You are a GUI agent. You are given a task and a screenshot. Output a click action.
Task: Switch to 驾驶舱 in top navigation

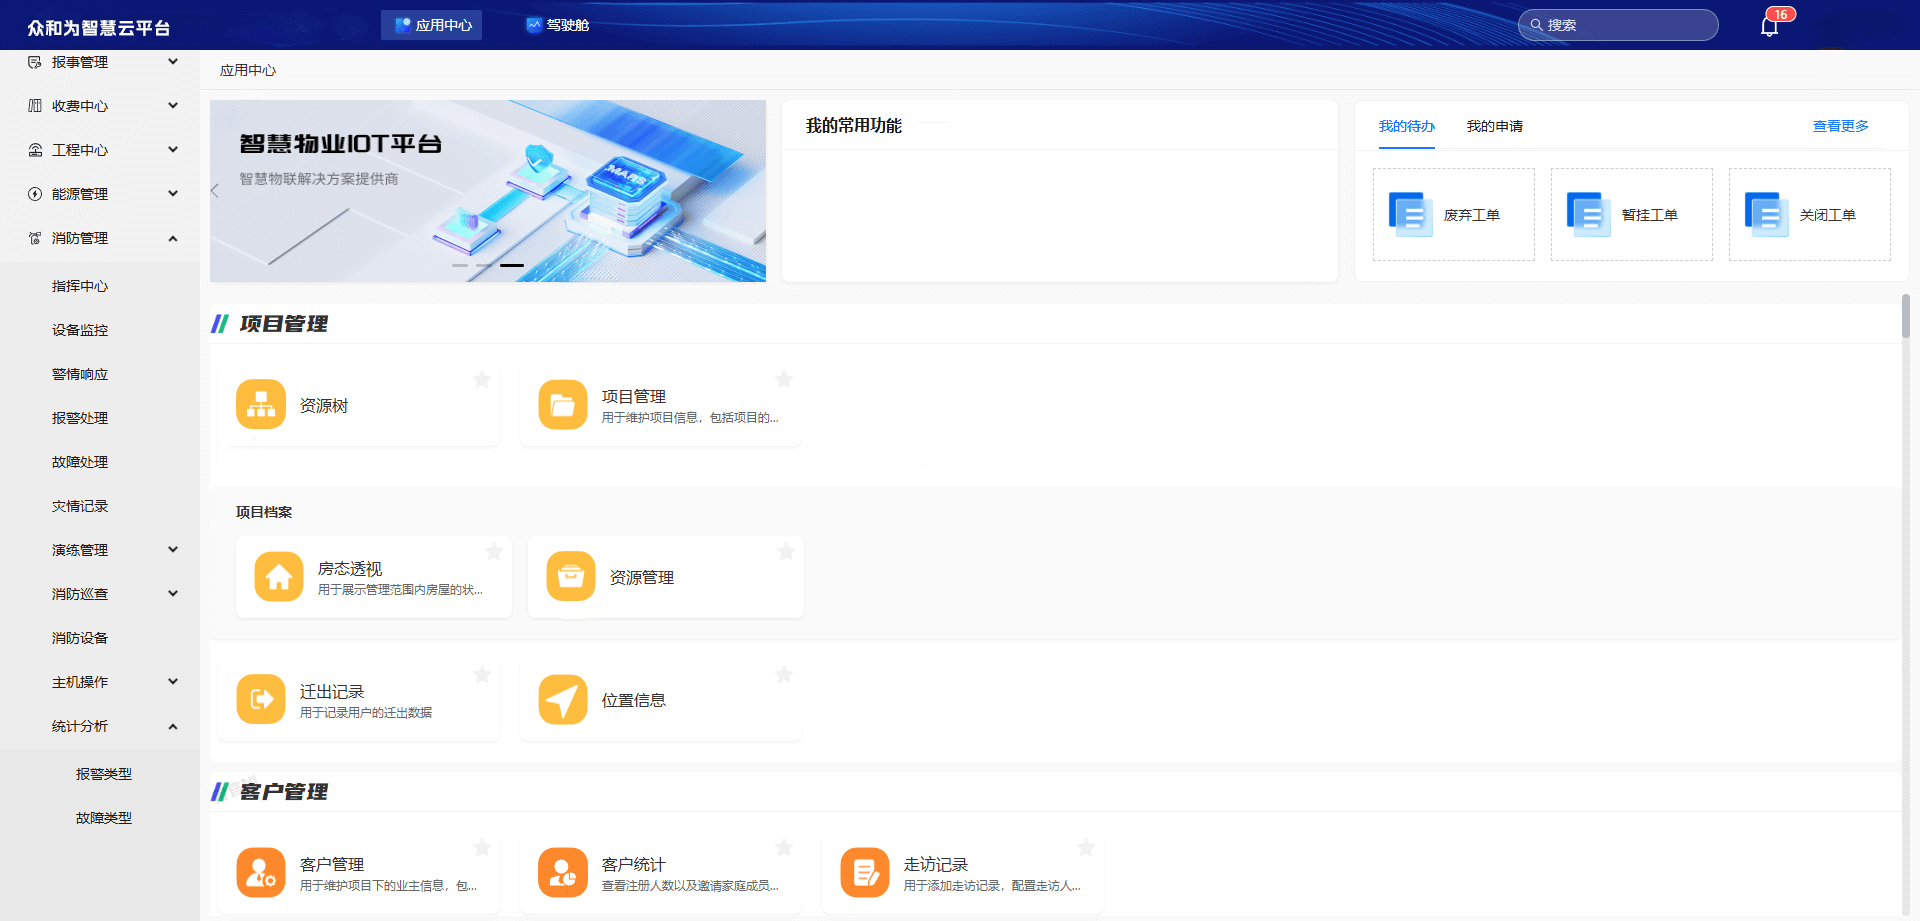558,25
